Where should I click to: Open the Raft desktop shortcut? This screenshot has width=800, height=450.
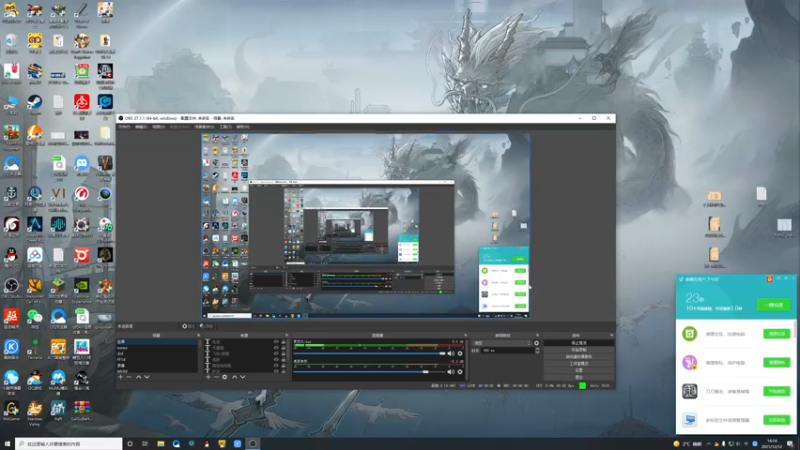point(58,411)
